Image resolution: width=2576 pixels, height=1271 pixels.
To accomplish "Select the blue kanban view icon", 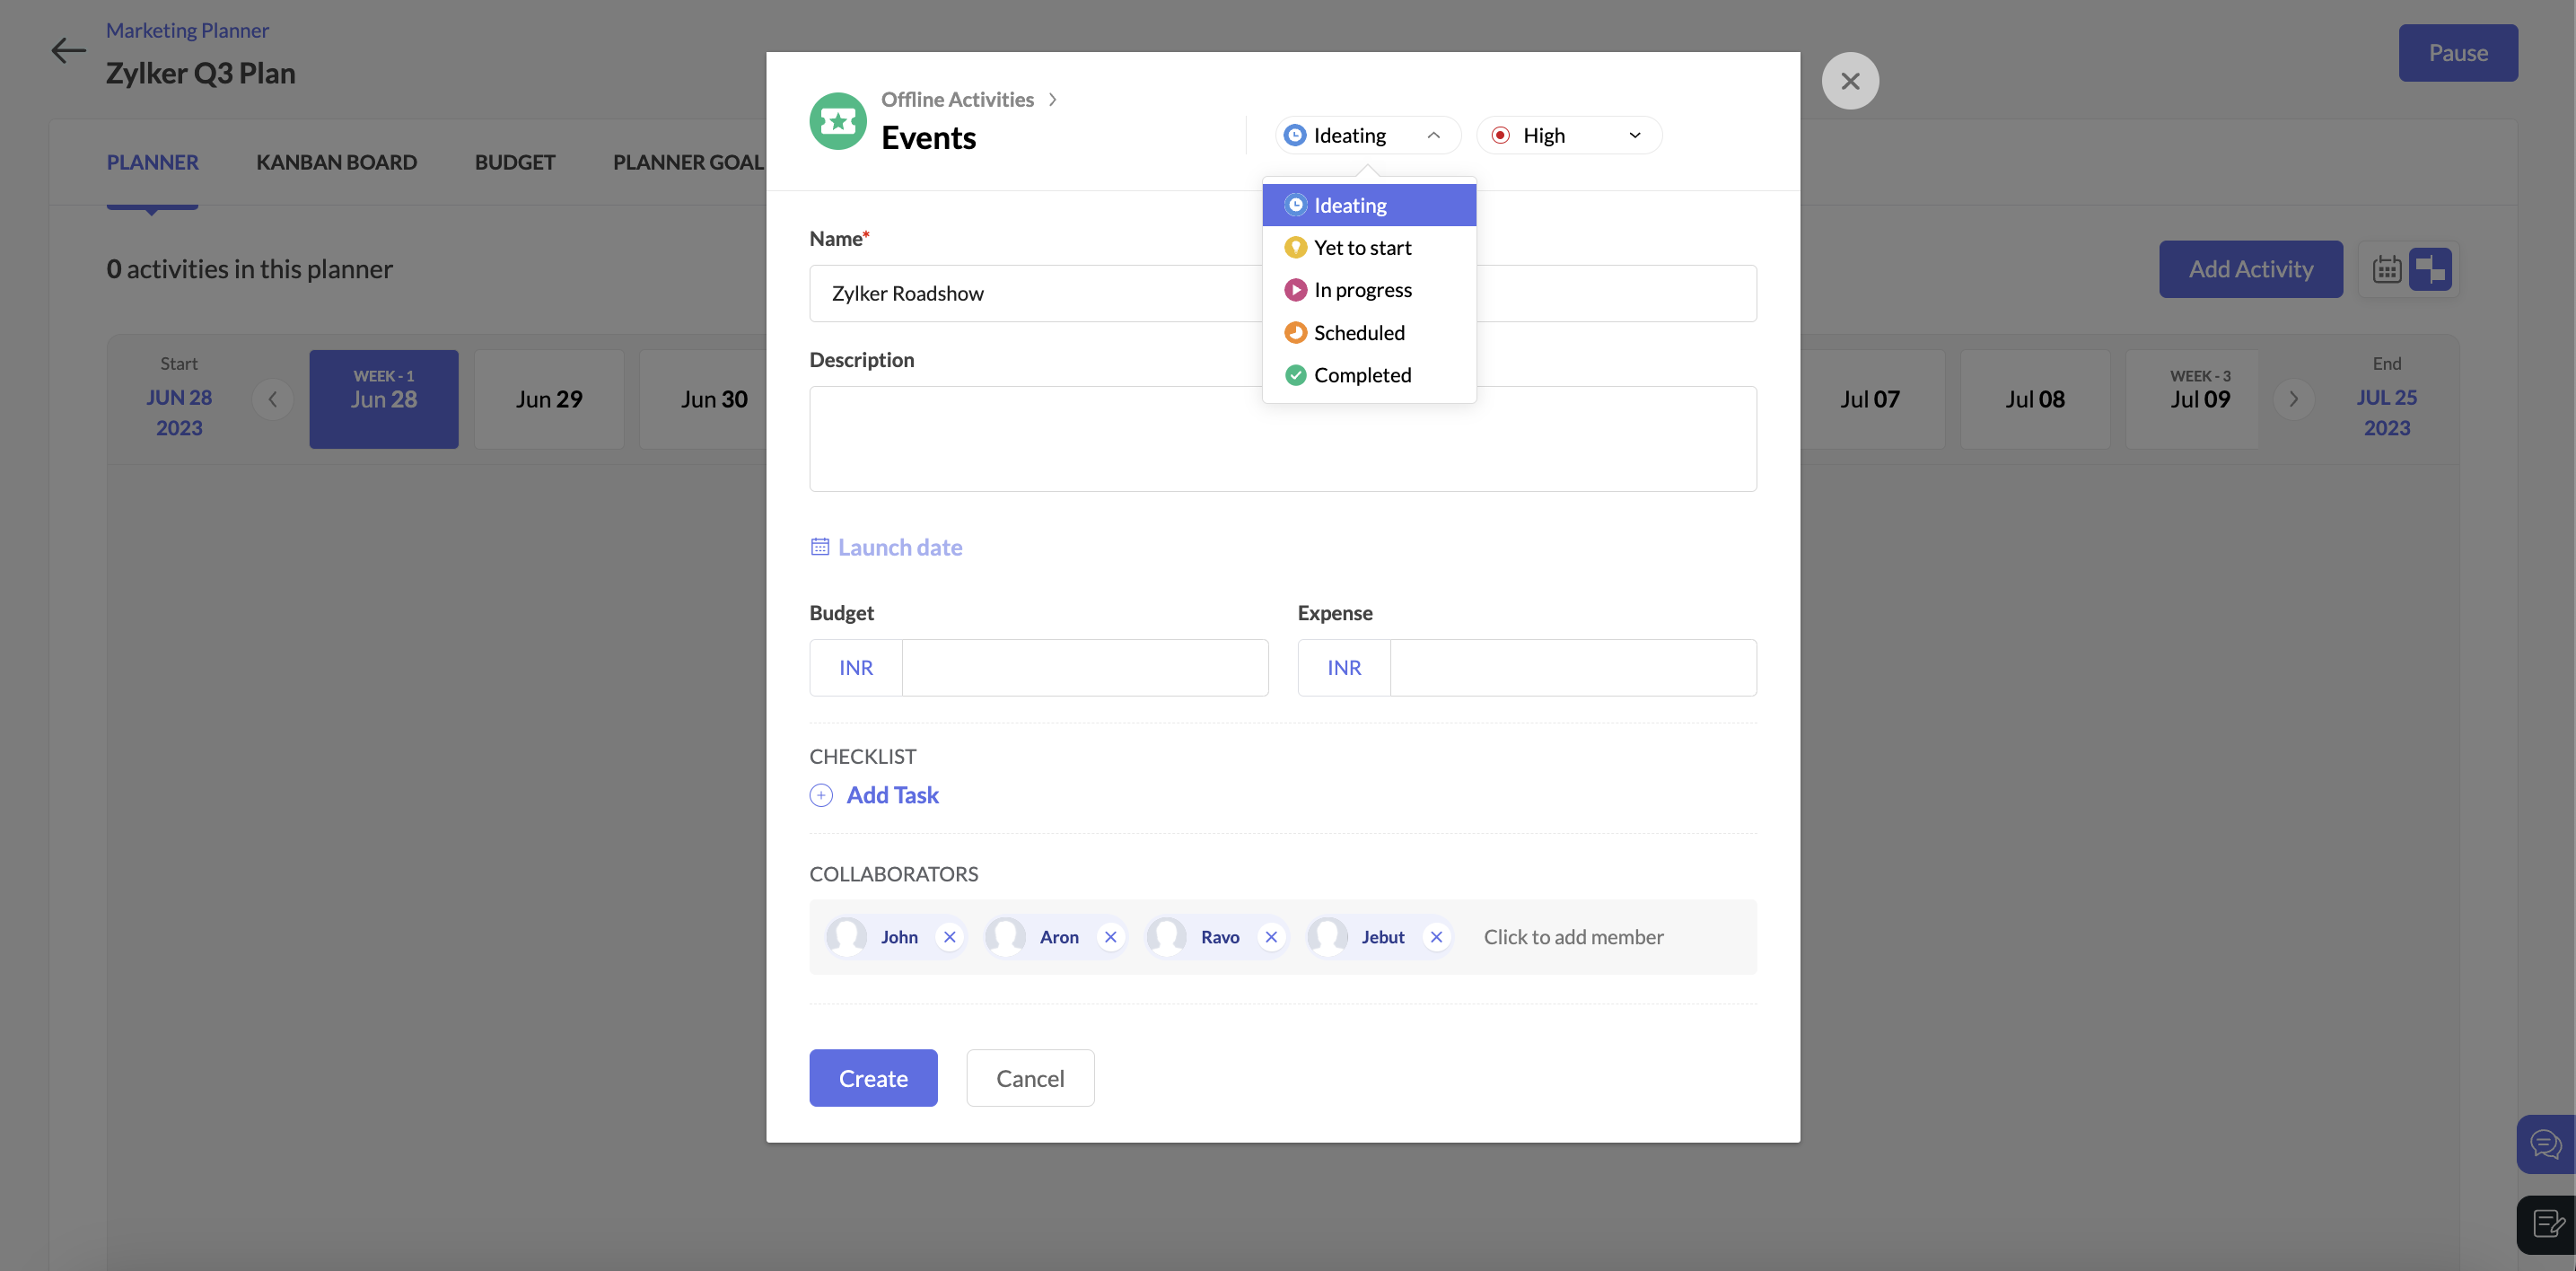I will pos(2431,268).
